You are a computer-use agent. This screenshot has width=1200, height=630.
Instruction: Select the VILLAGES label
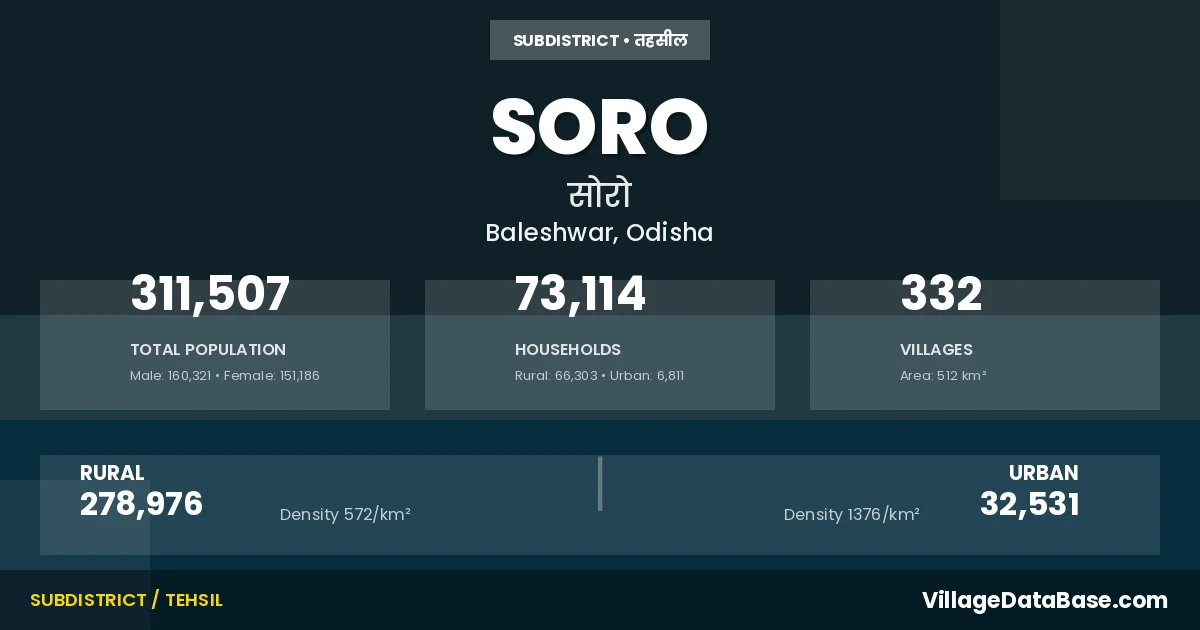pos(936,350)
